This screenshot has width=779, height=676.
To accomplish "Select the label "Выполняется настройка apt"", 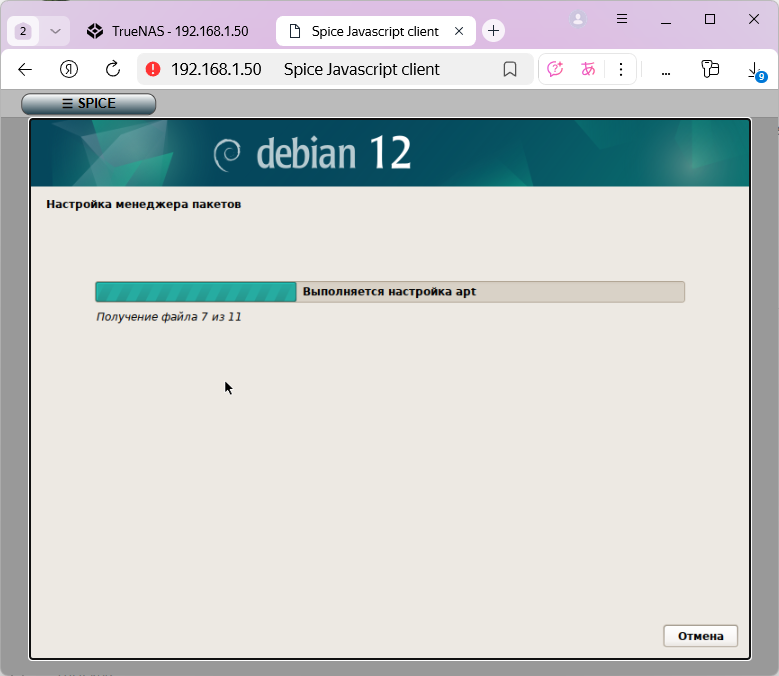I will click(x=390, y=292).
